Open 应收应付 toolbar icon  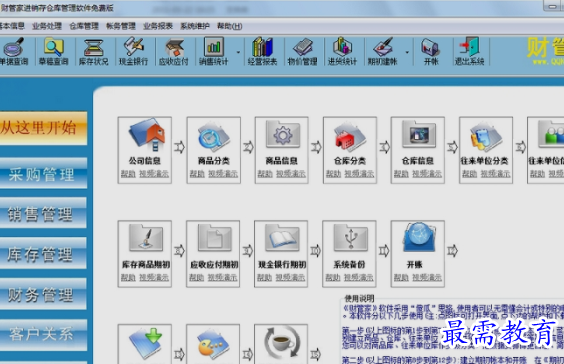point(173,52)
